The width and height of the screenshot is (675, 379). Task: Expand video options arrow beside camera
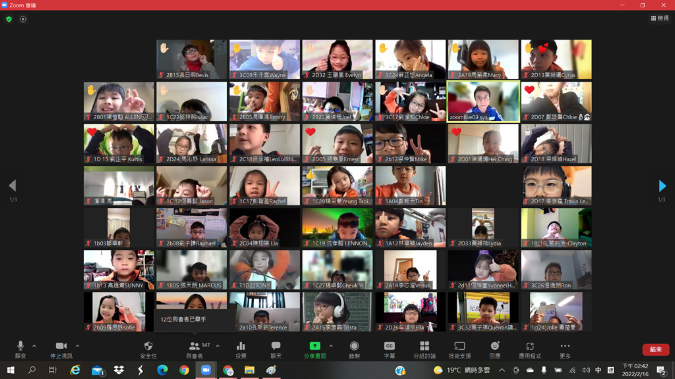[x=77, y=345]
